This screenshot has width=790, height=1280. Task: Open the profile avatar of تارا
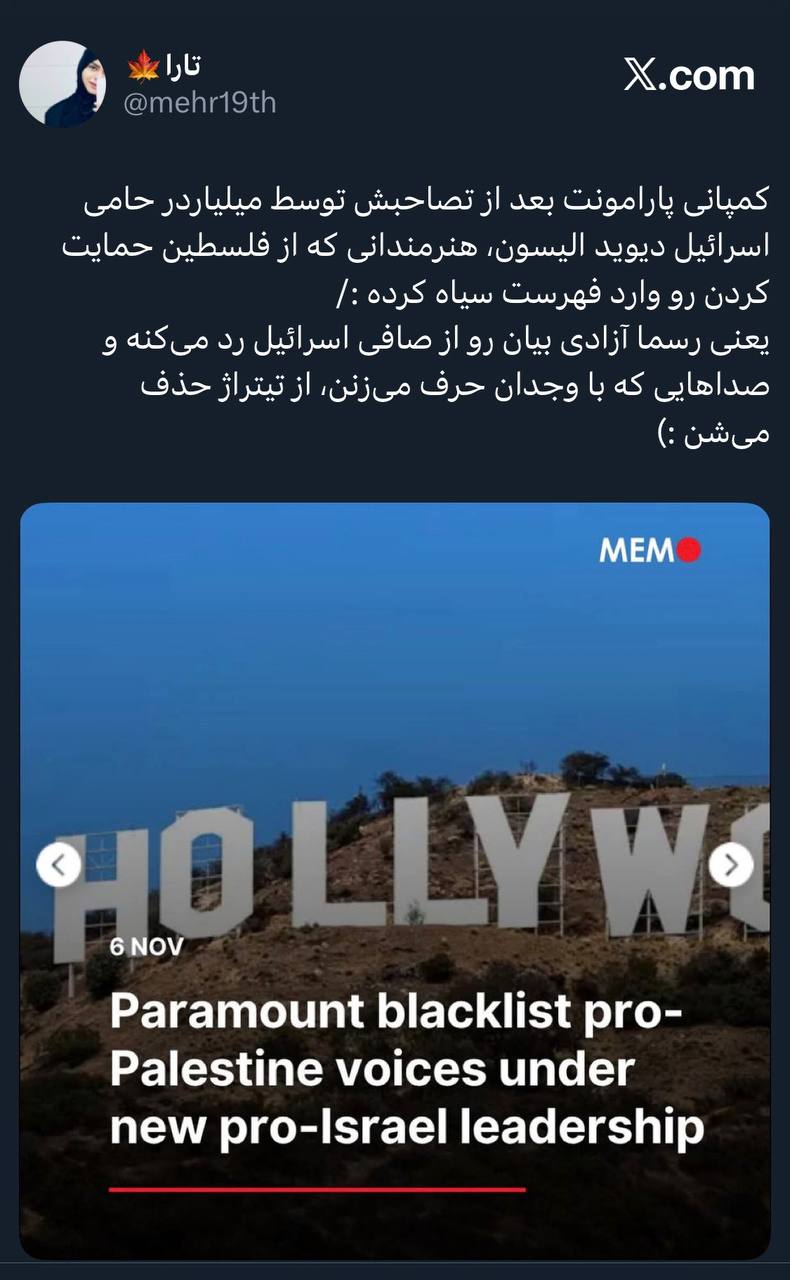pos(62,84)
